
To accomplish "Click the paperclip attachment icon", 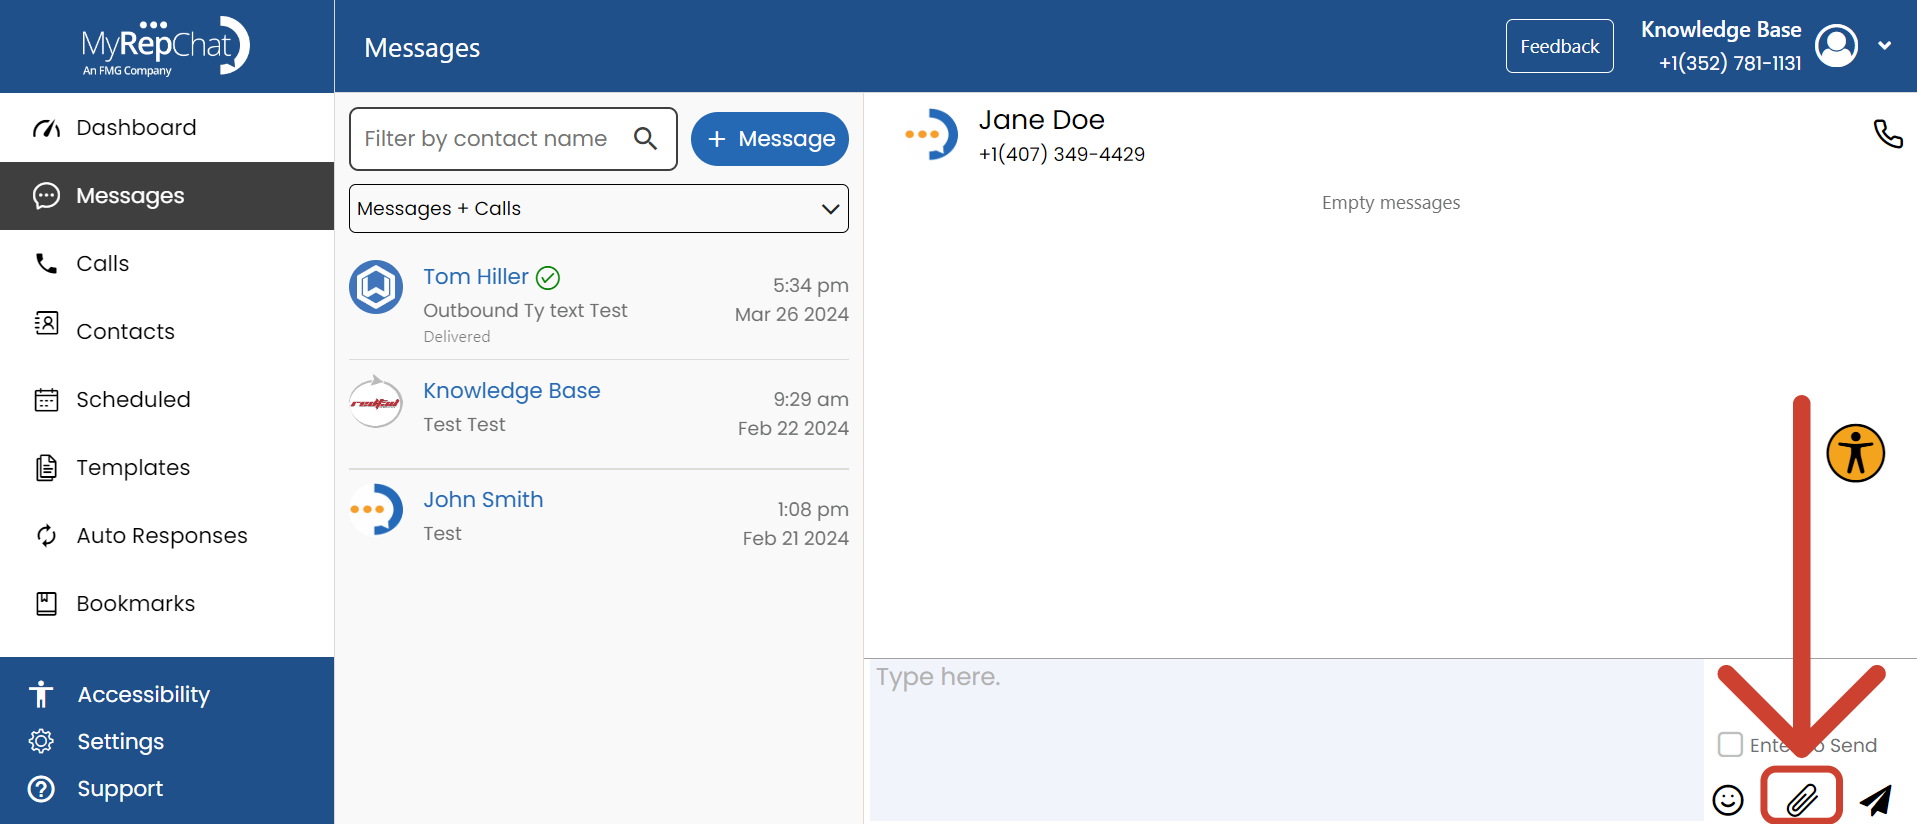I will (1801, 799).
